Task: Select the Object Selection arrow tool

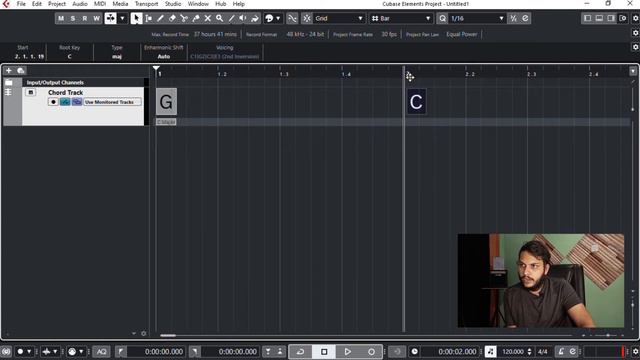Action: click(136, 18)
